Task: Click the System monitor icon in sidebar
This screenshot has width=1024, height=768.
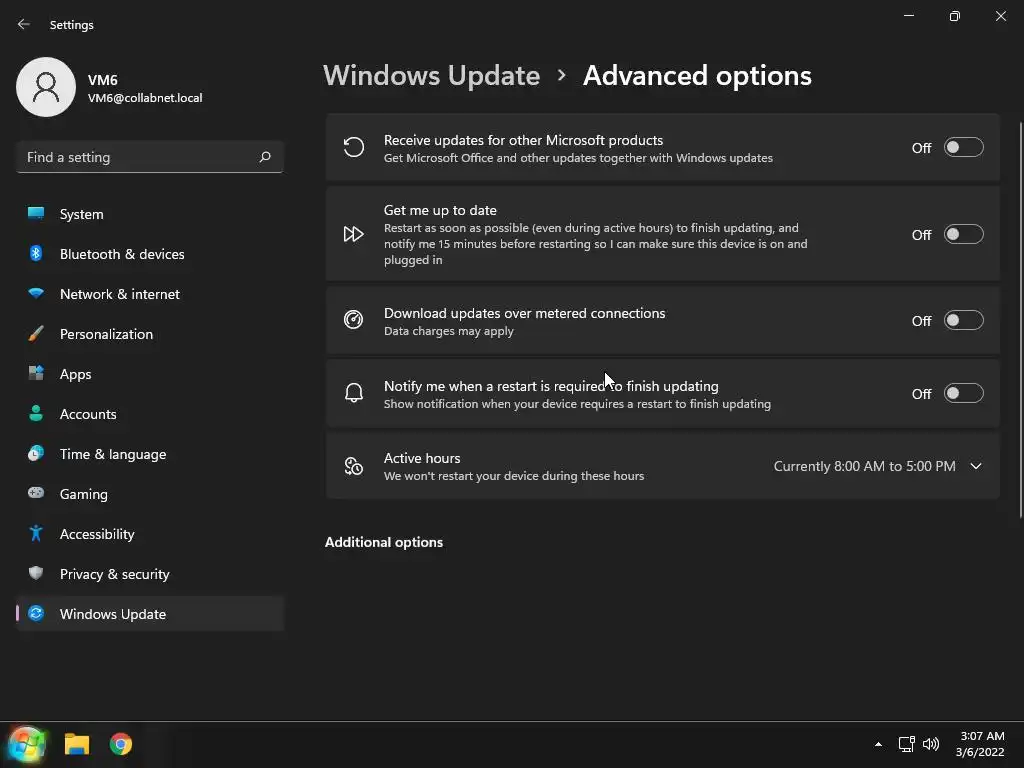Action: 36,213
